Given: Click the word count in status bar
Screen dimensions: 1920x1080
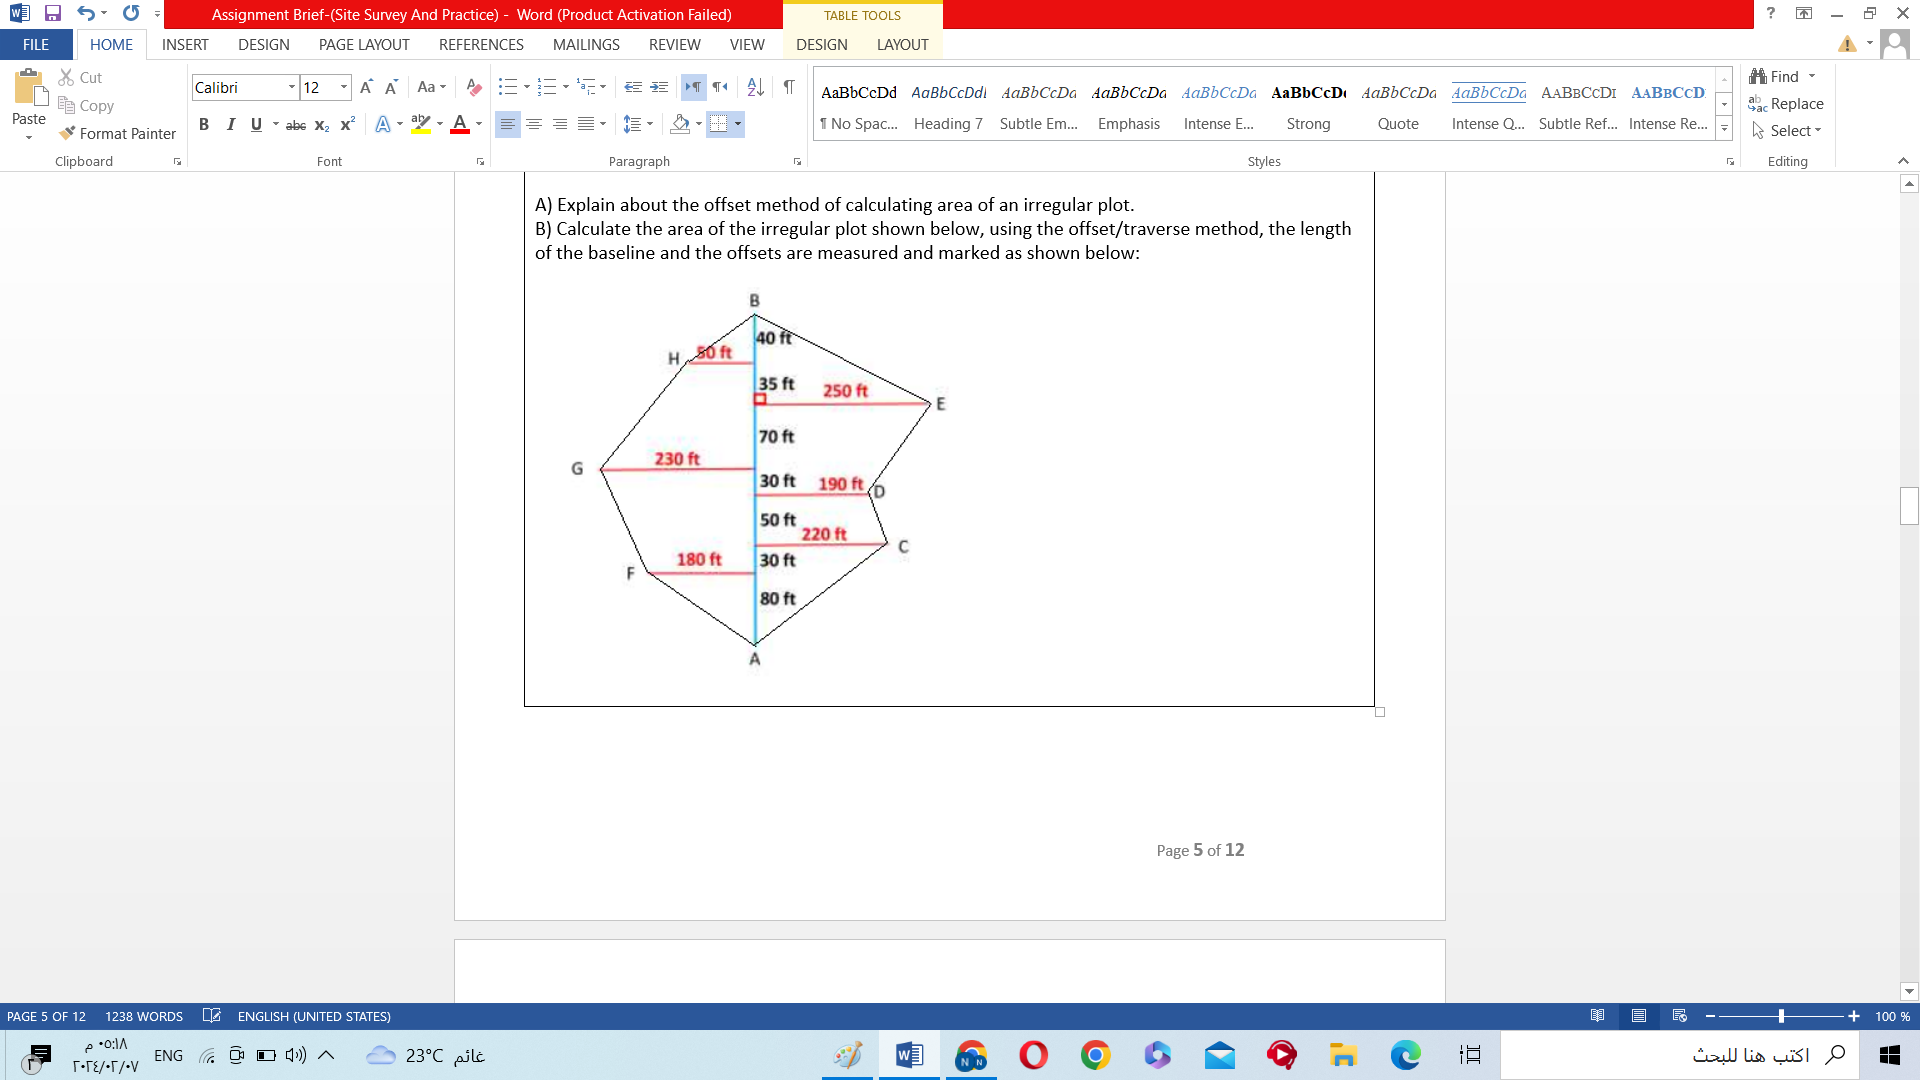Looking at the screenshot, I should (144, 1016).
